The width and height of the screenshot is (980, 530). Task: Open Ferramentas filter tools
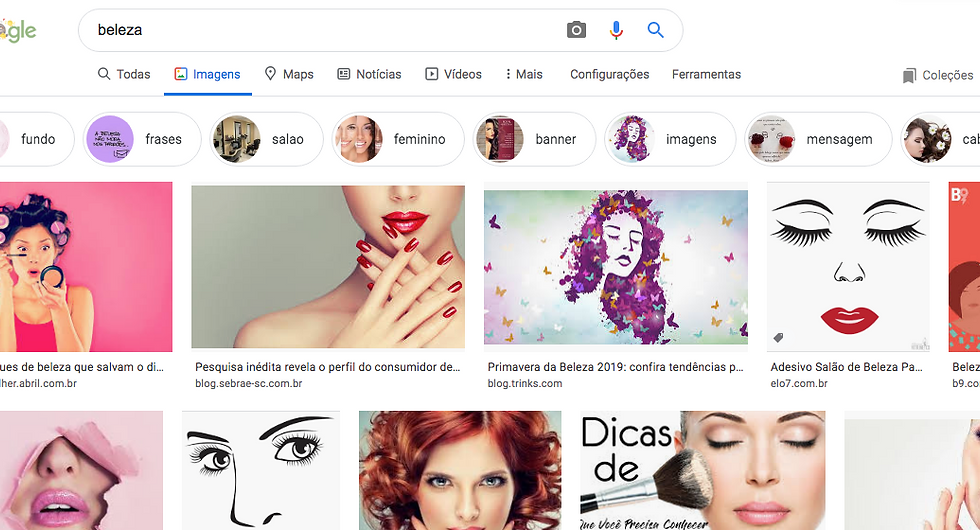point(706,74)
